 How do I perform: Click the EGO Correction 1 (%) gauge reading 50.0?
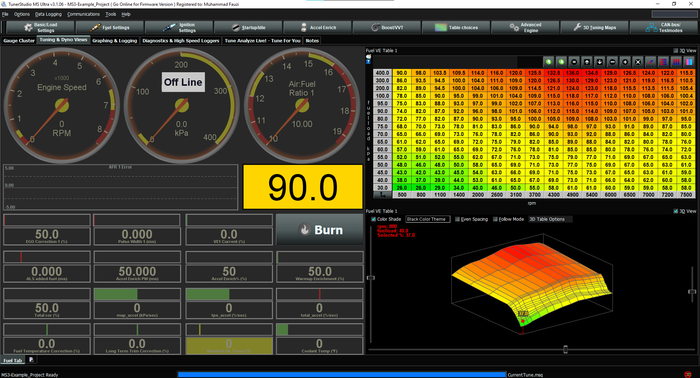coord(47,230)
